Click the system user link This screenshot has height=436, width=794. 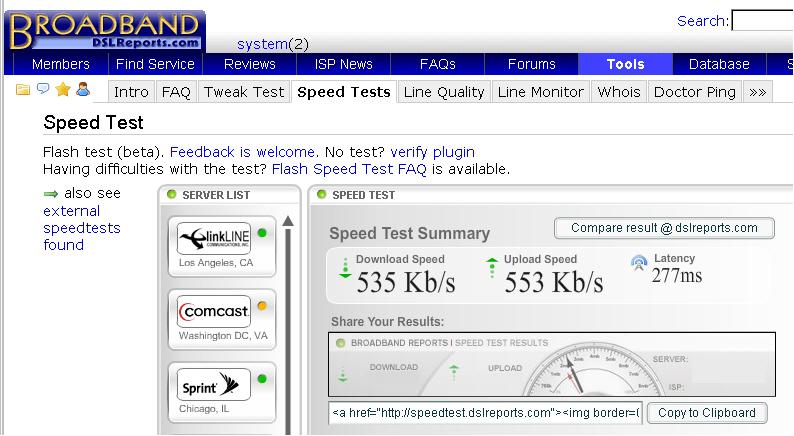pyautogui.click(x=262, y=44)
